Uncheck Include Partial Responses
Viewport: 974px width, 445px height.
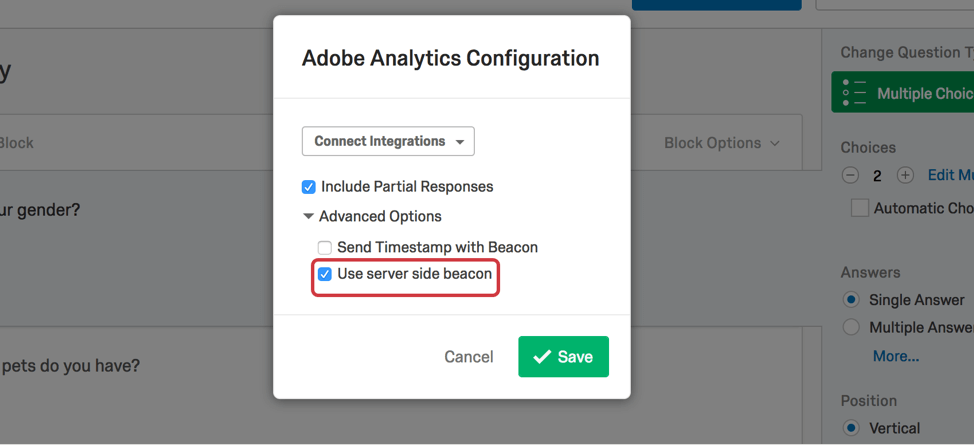click(308, 186)
